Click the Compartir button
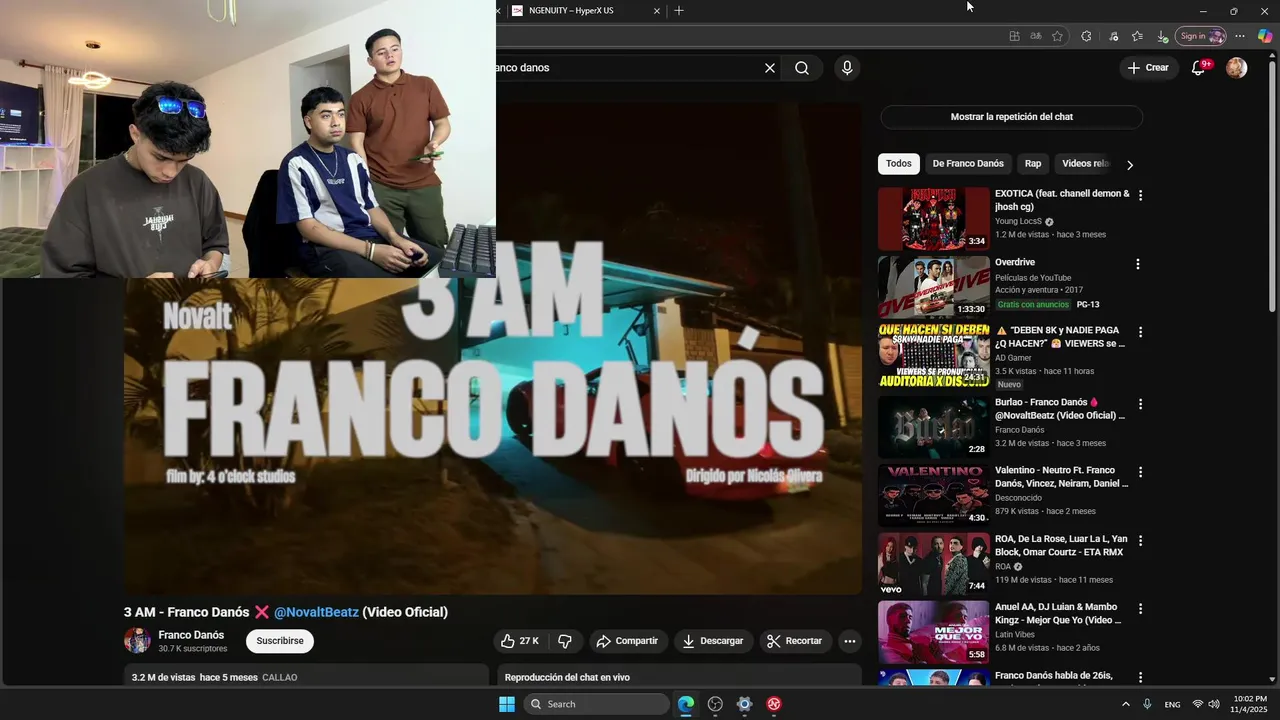 [x=628, y=641]
